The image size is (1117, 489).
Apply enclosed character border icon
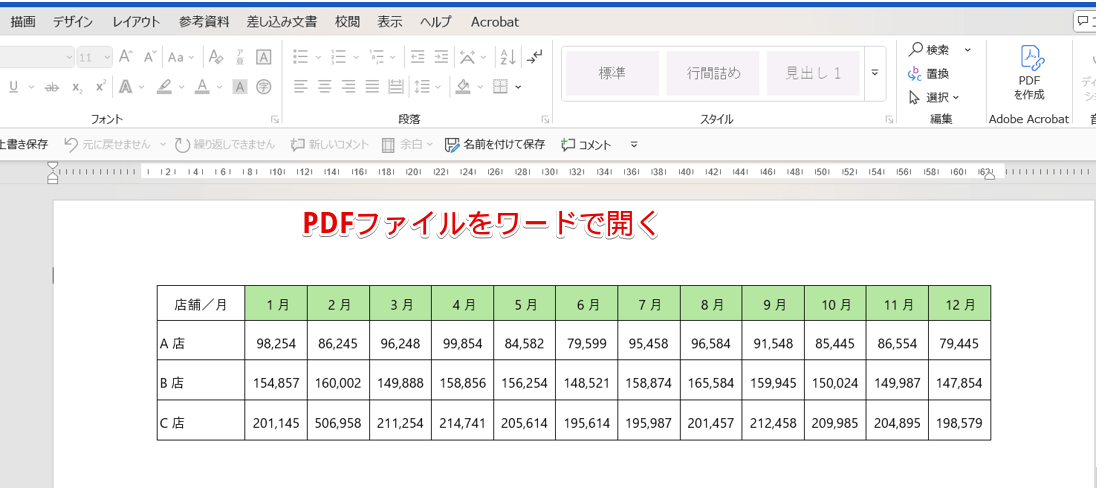(x=264, y=57)
